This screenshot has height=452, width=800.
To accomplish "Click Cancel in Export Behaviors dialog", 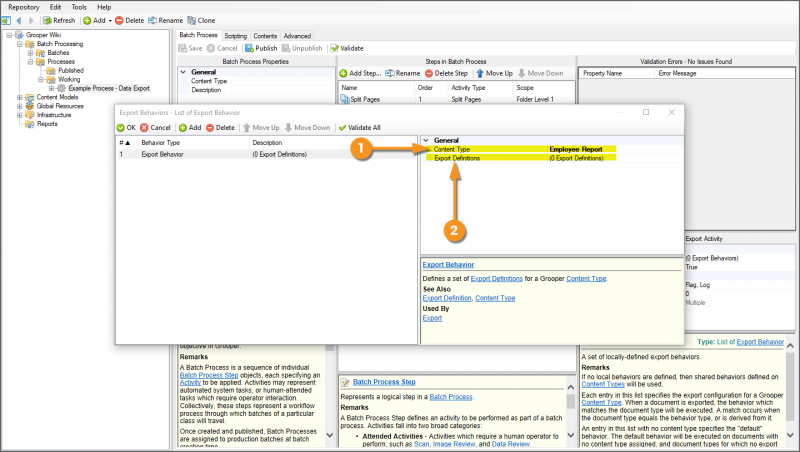I will pos(155,128).
